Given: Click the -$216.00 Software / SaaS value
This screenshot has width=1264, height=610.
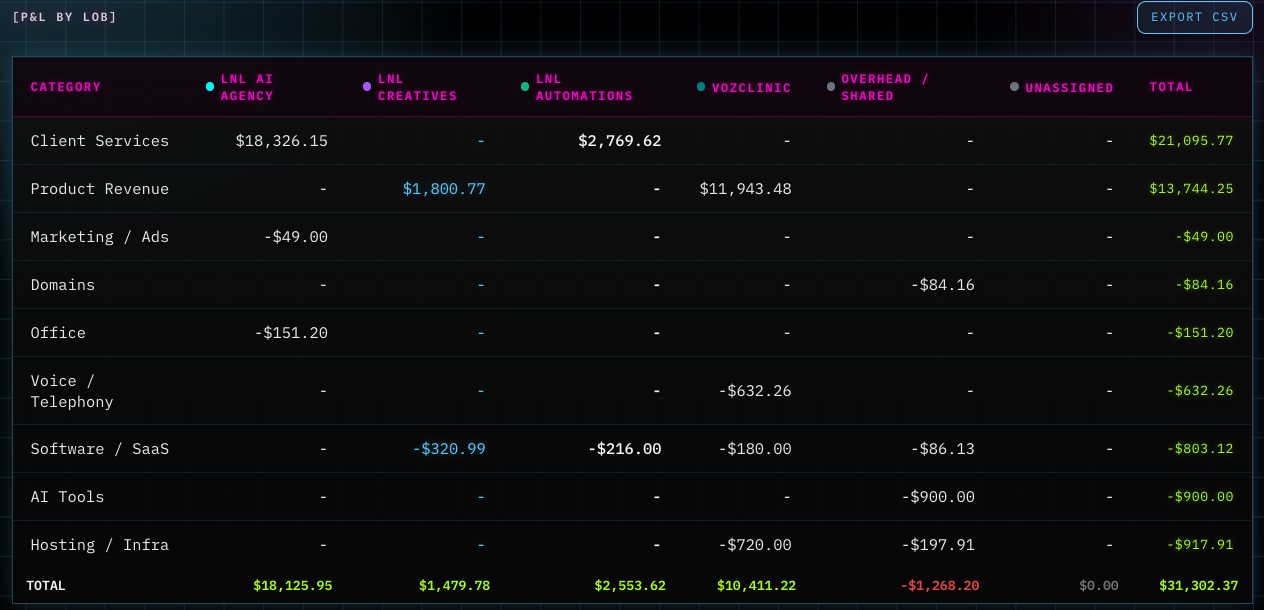Looking at the screenshot, I should point(625,449).
